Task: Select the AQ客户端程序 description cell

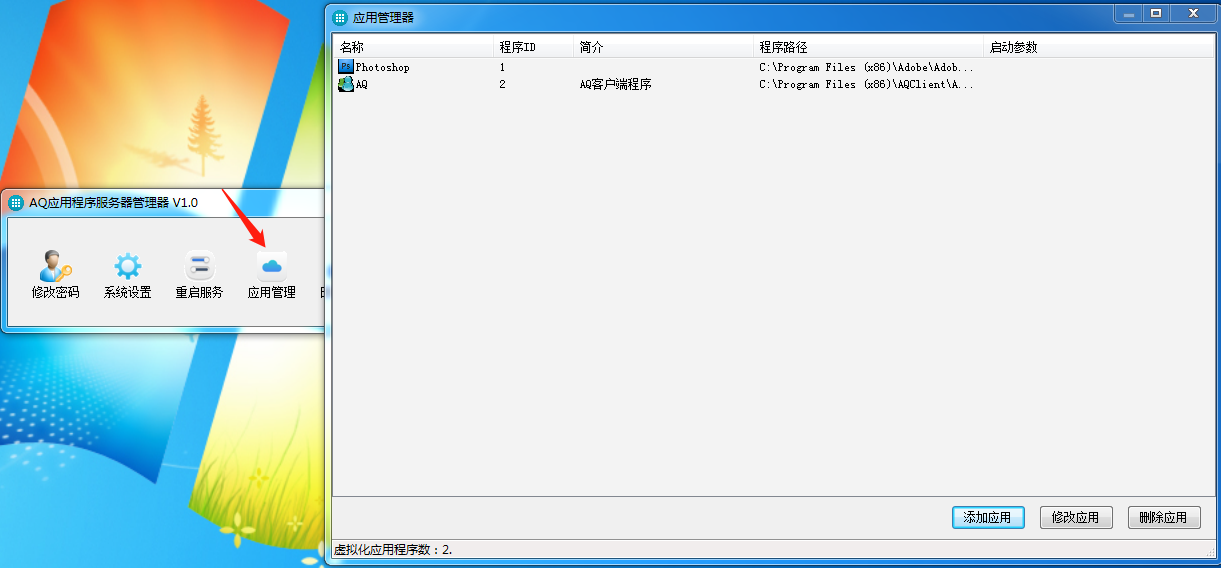Action: point(616,85)
